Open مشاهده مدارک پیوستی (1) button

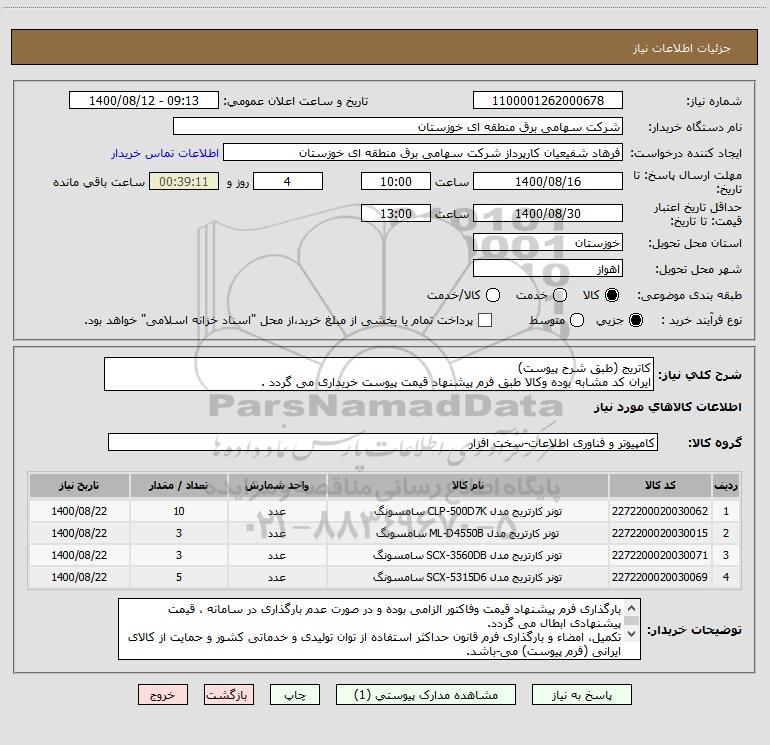426,695
